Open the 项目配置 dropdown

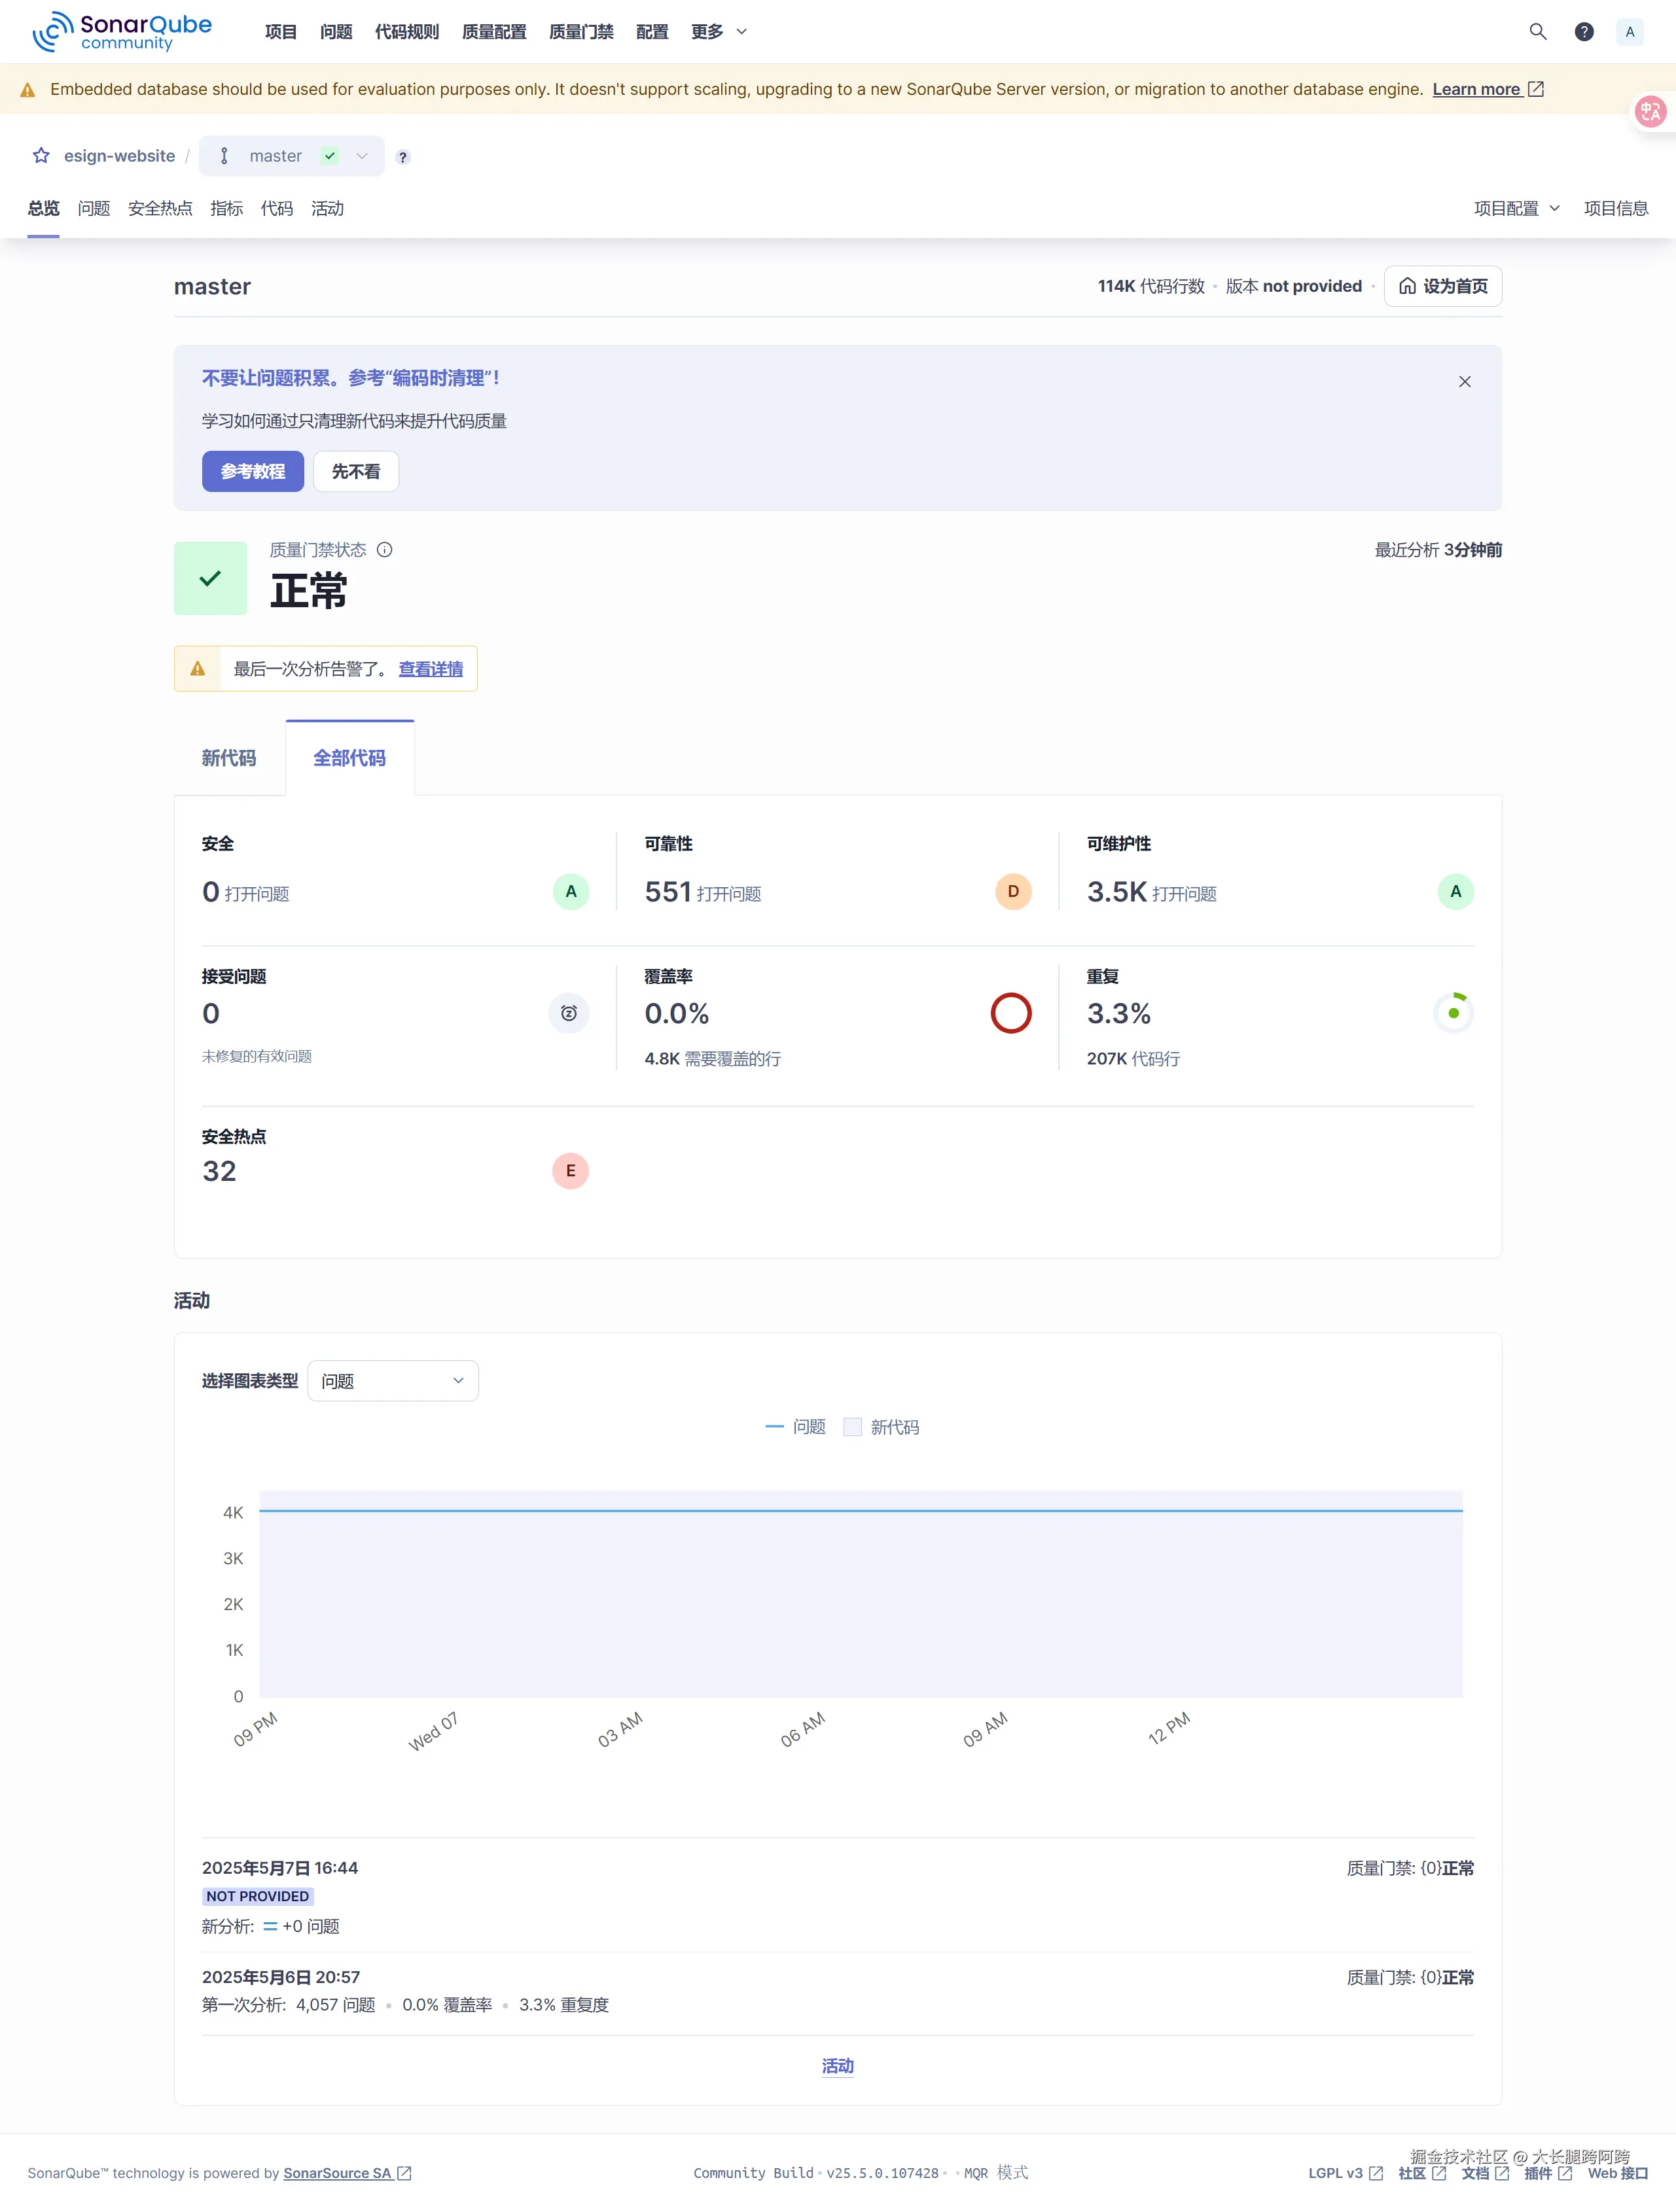click(1515, 208)
